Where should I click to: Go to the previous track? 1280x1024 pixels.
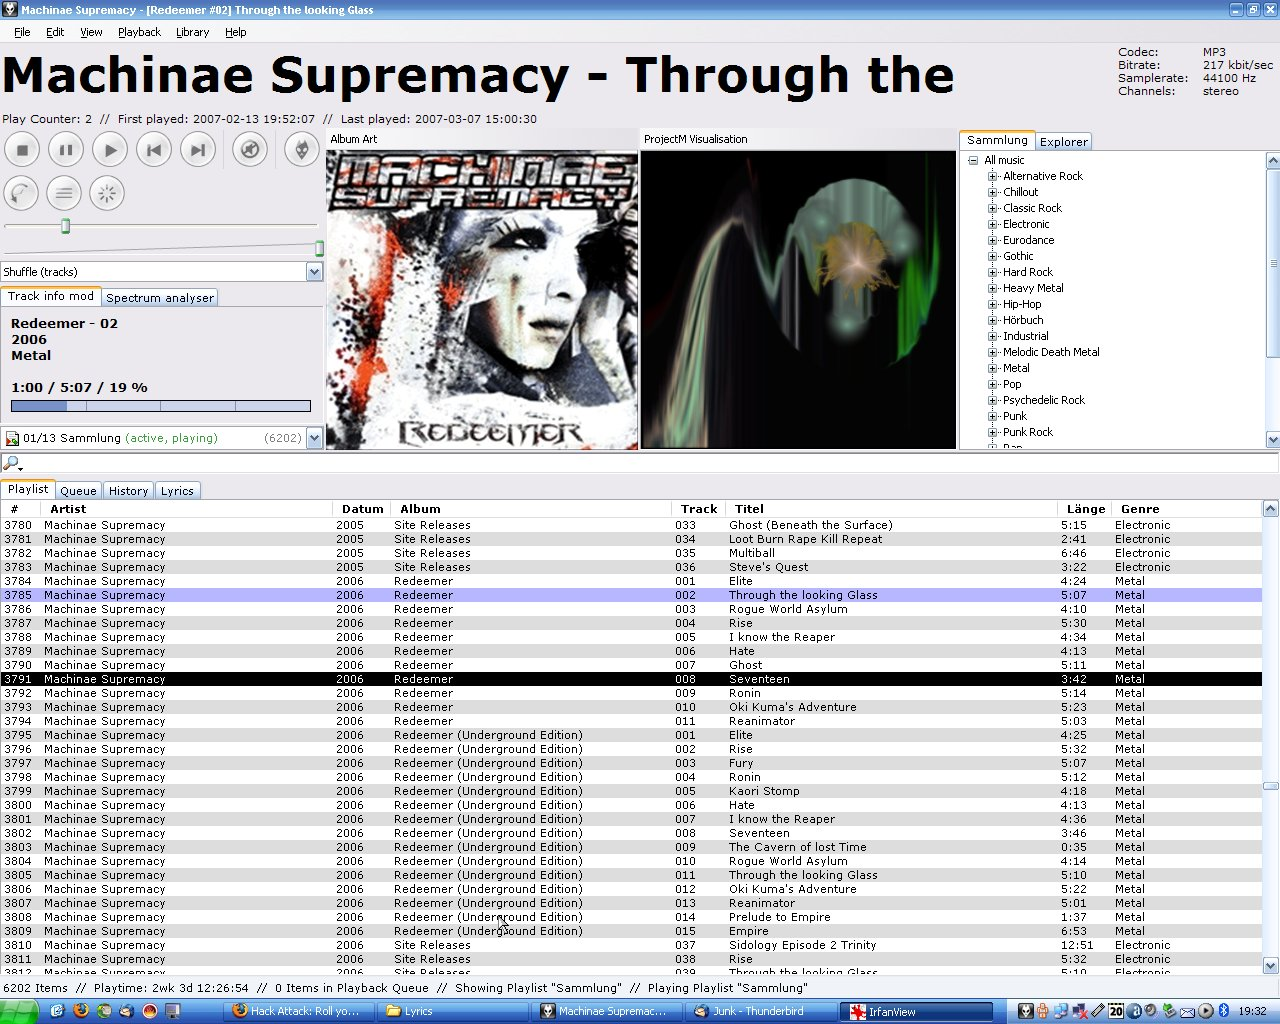(154, 150)
